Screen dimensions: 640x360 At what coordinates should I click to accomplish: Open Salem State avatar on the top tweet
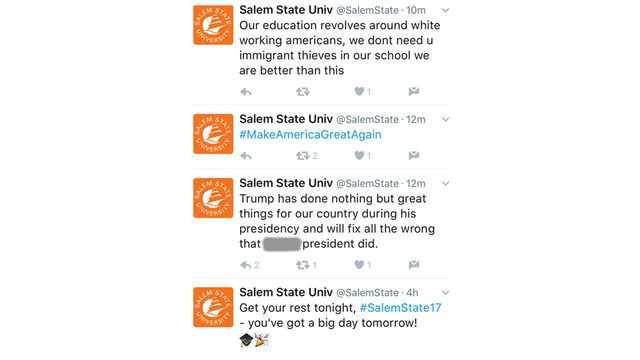click(x=213, y=25)
